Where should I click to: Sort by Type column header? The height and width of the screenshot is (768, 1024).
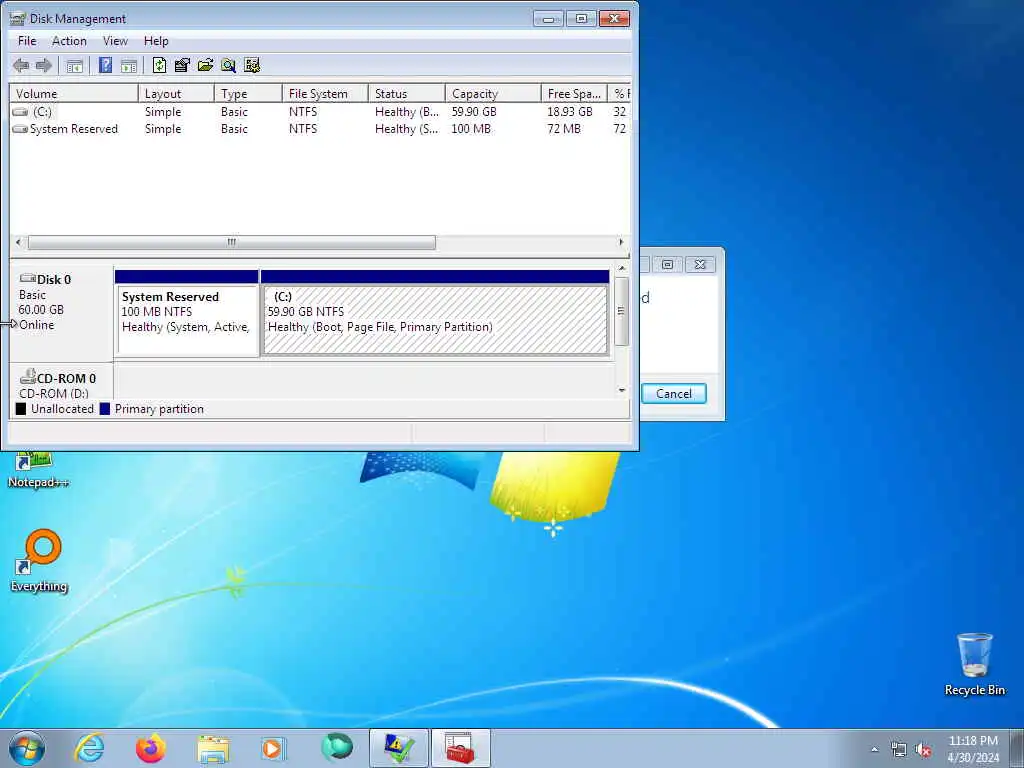point(248,93)
